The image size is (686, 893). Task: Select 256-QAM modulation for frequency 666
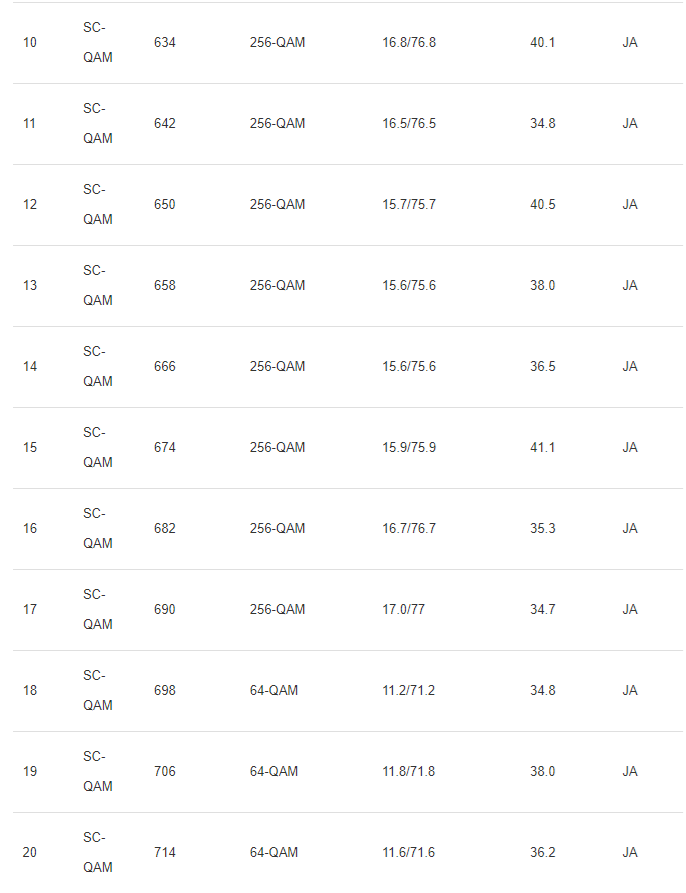tap(277, 367)
